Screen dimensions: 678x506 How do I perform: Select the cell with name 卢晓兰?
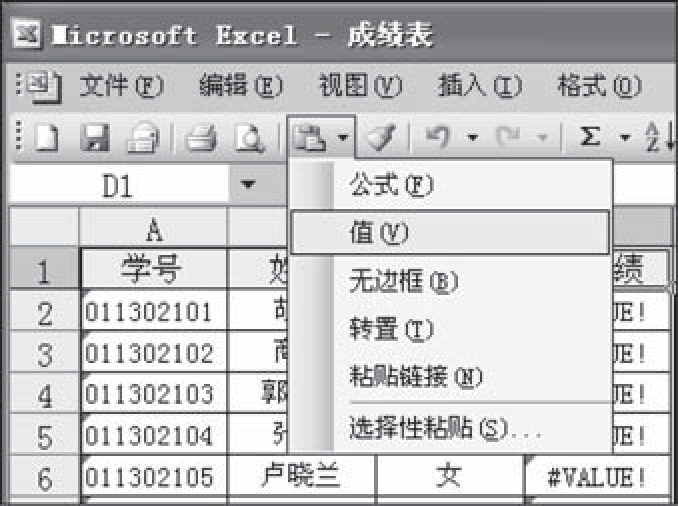pos(301,476)
